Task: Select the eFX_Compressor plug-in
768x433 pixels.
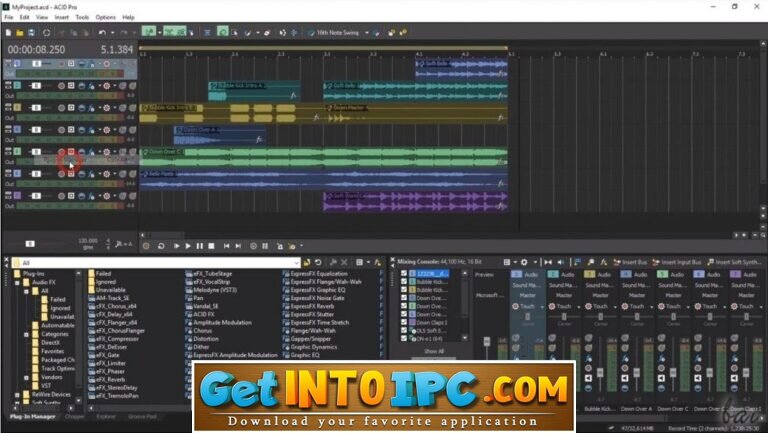Action: [114, 339]
